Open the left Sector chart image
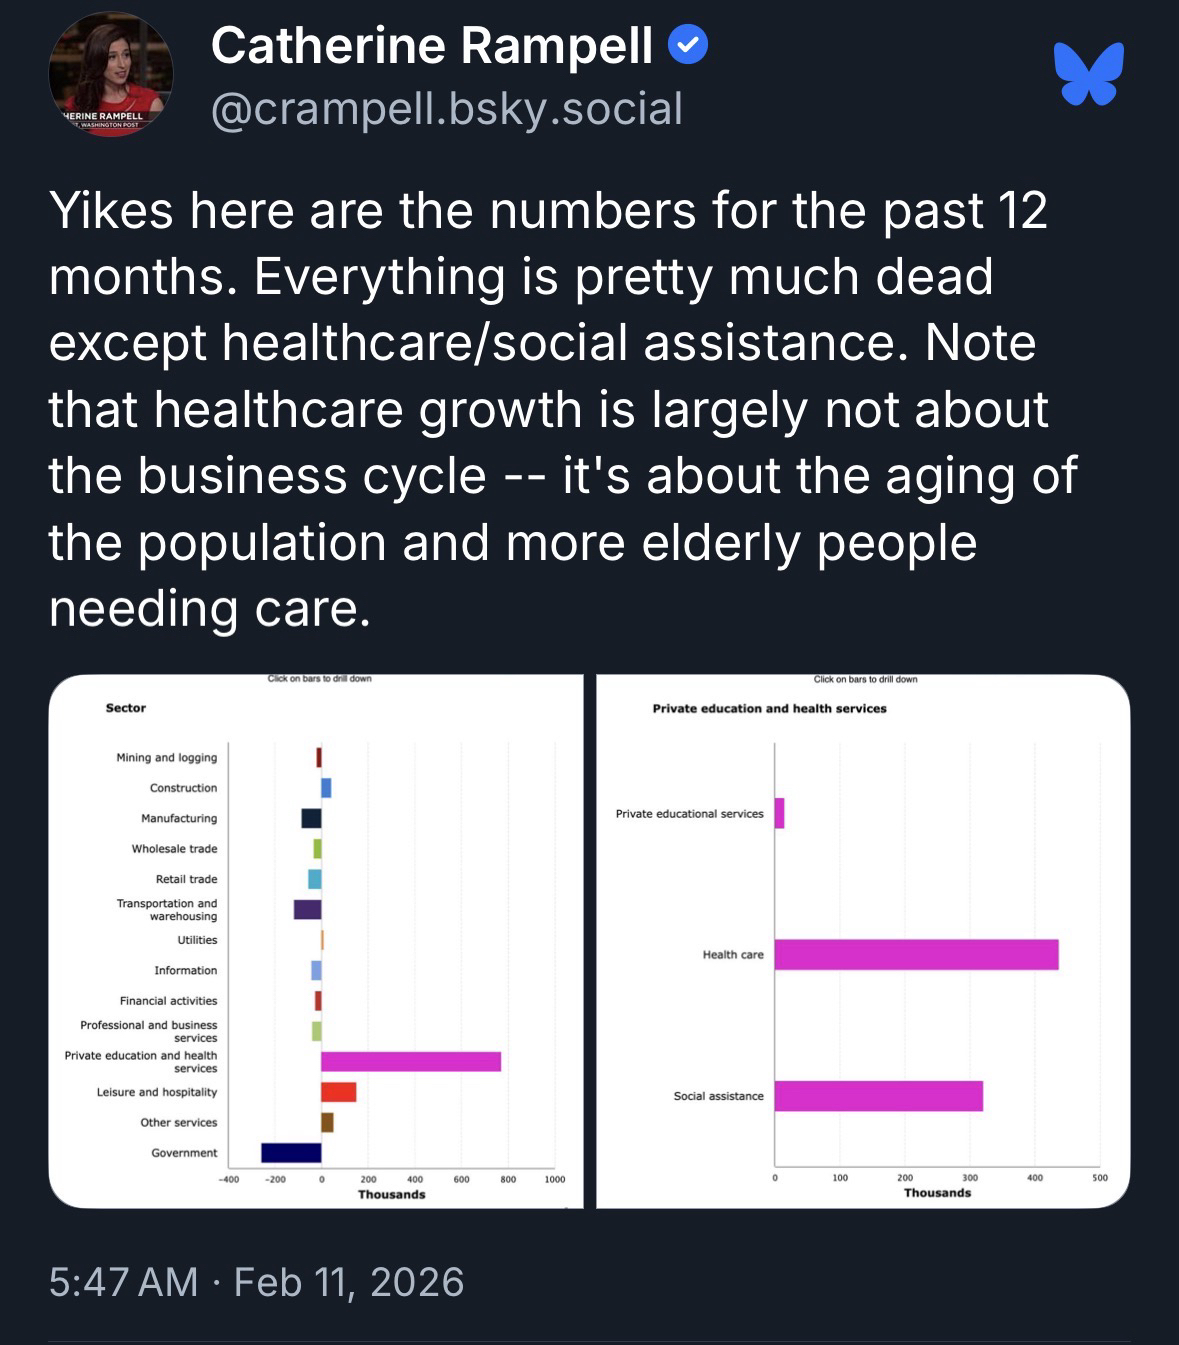Image resolution: width=1179 pixels, height=1345 pixels. click(x=315, y=940)
